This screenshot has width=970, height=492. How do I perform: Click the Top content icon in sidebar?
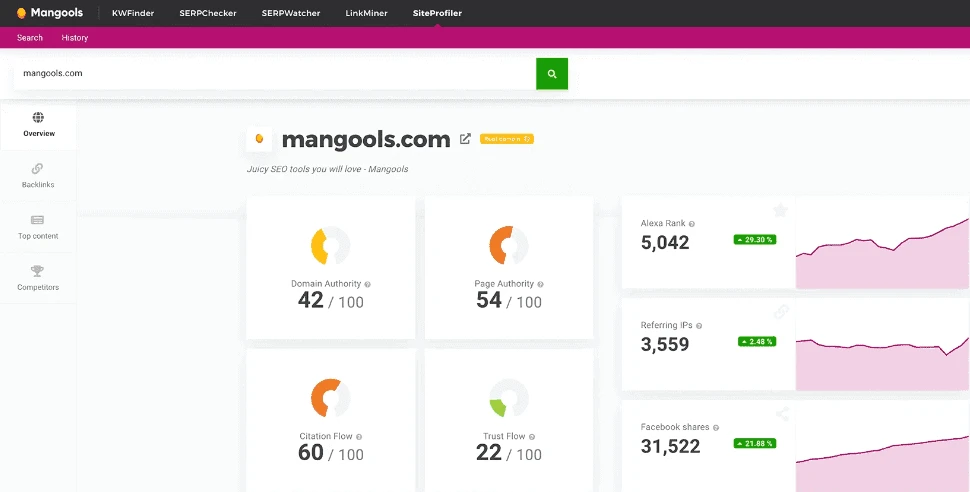tap(38, 220)
